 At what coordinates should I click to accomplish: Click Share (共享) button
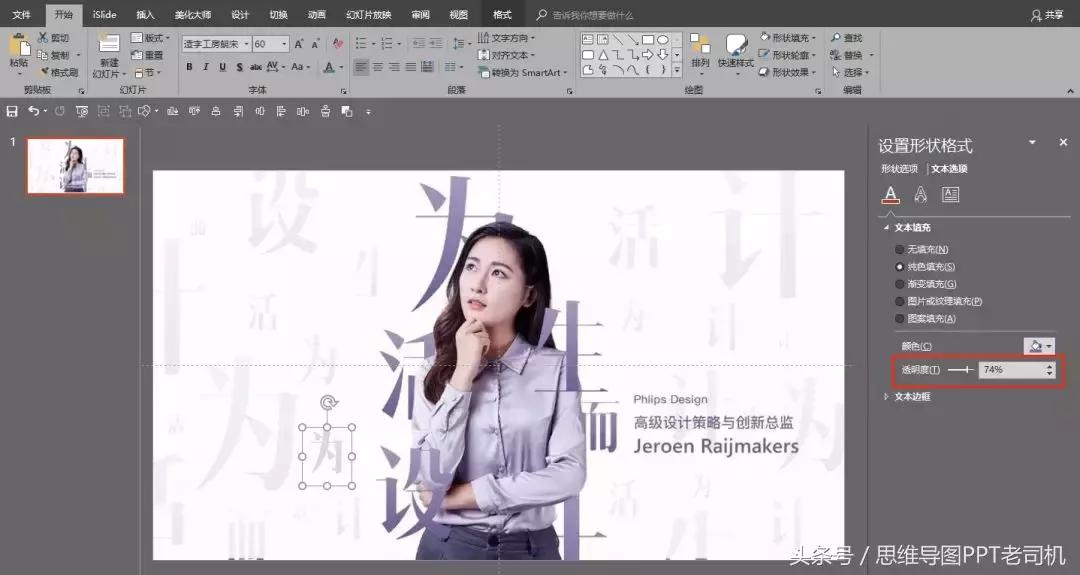click(1046, 15)
